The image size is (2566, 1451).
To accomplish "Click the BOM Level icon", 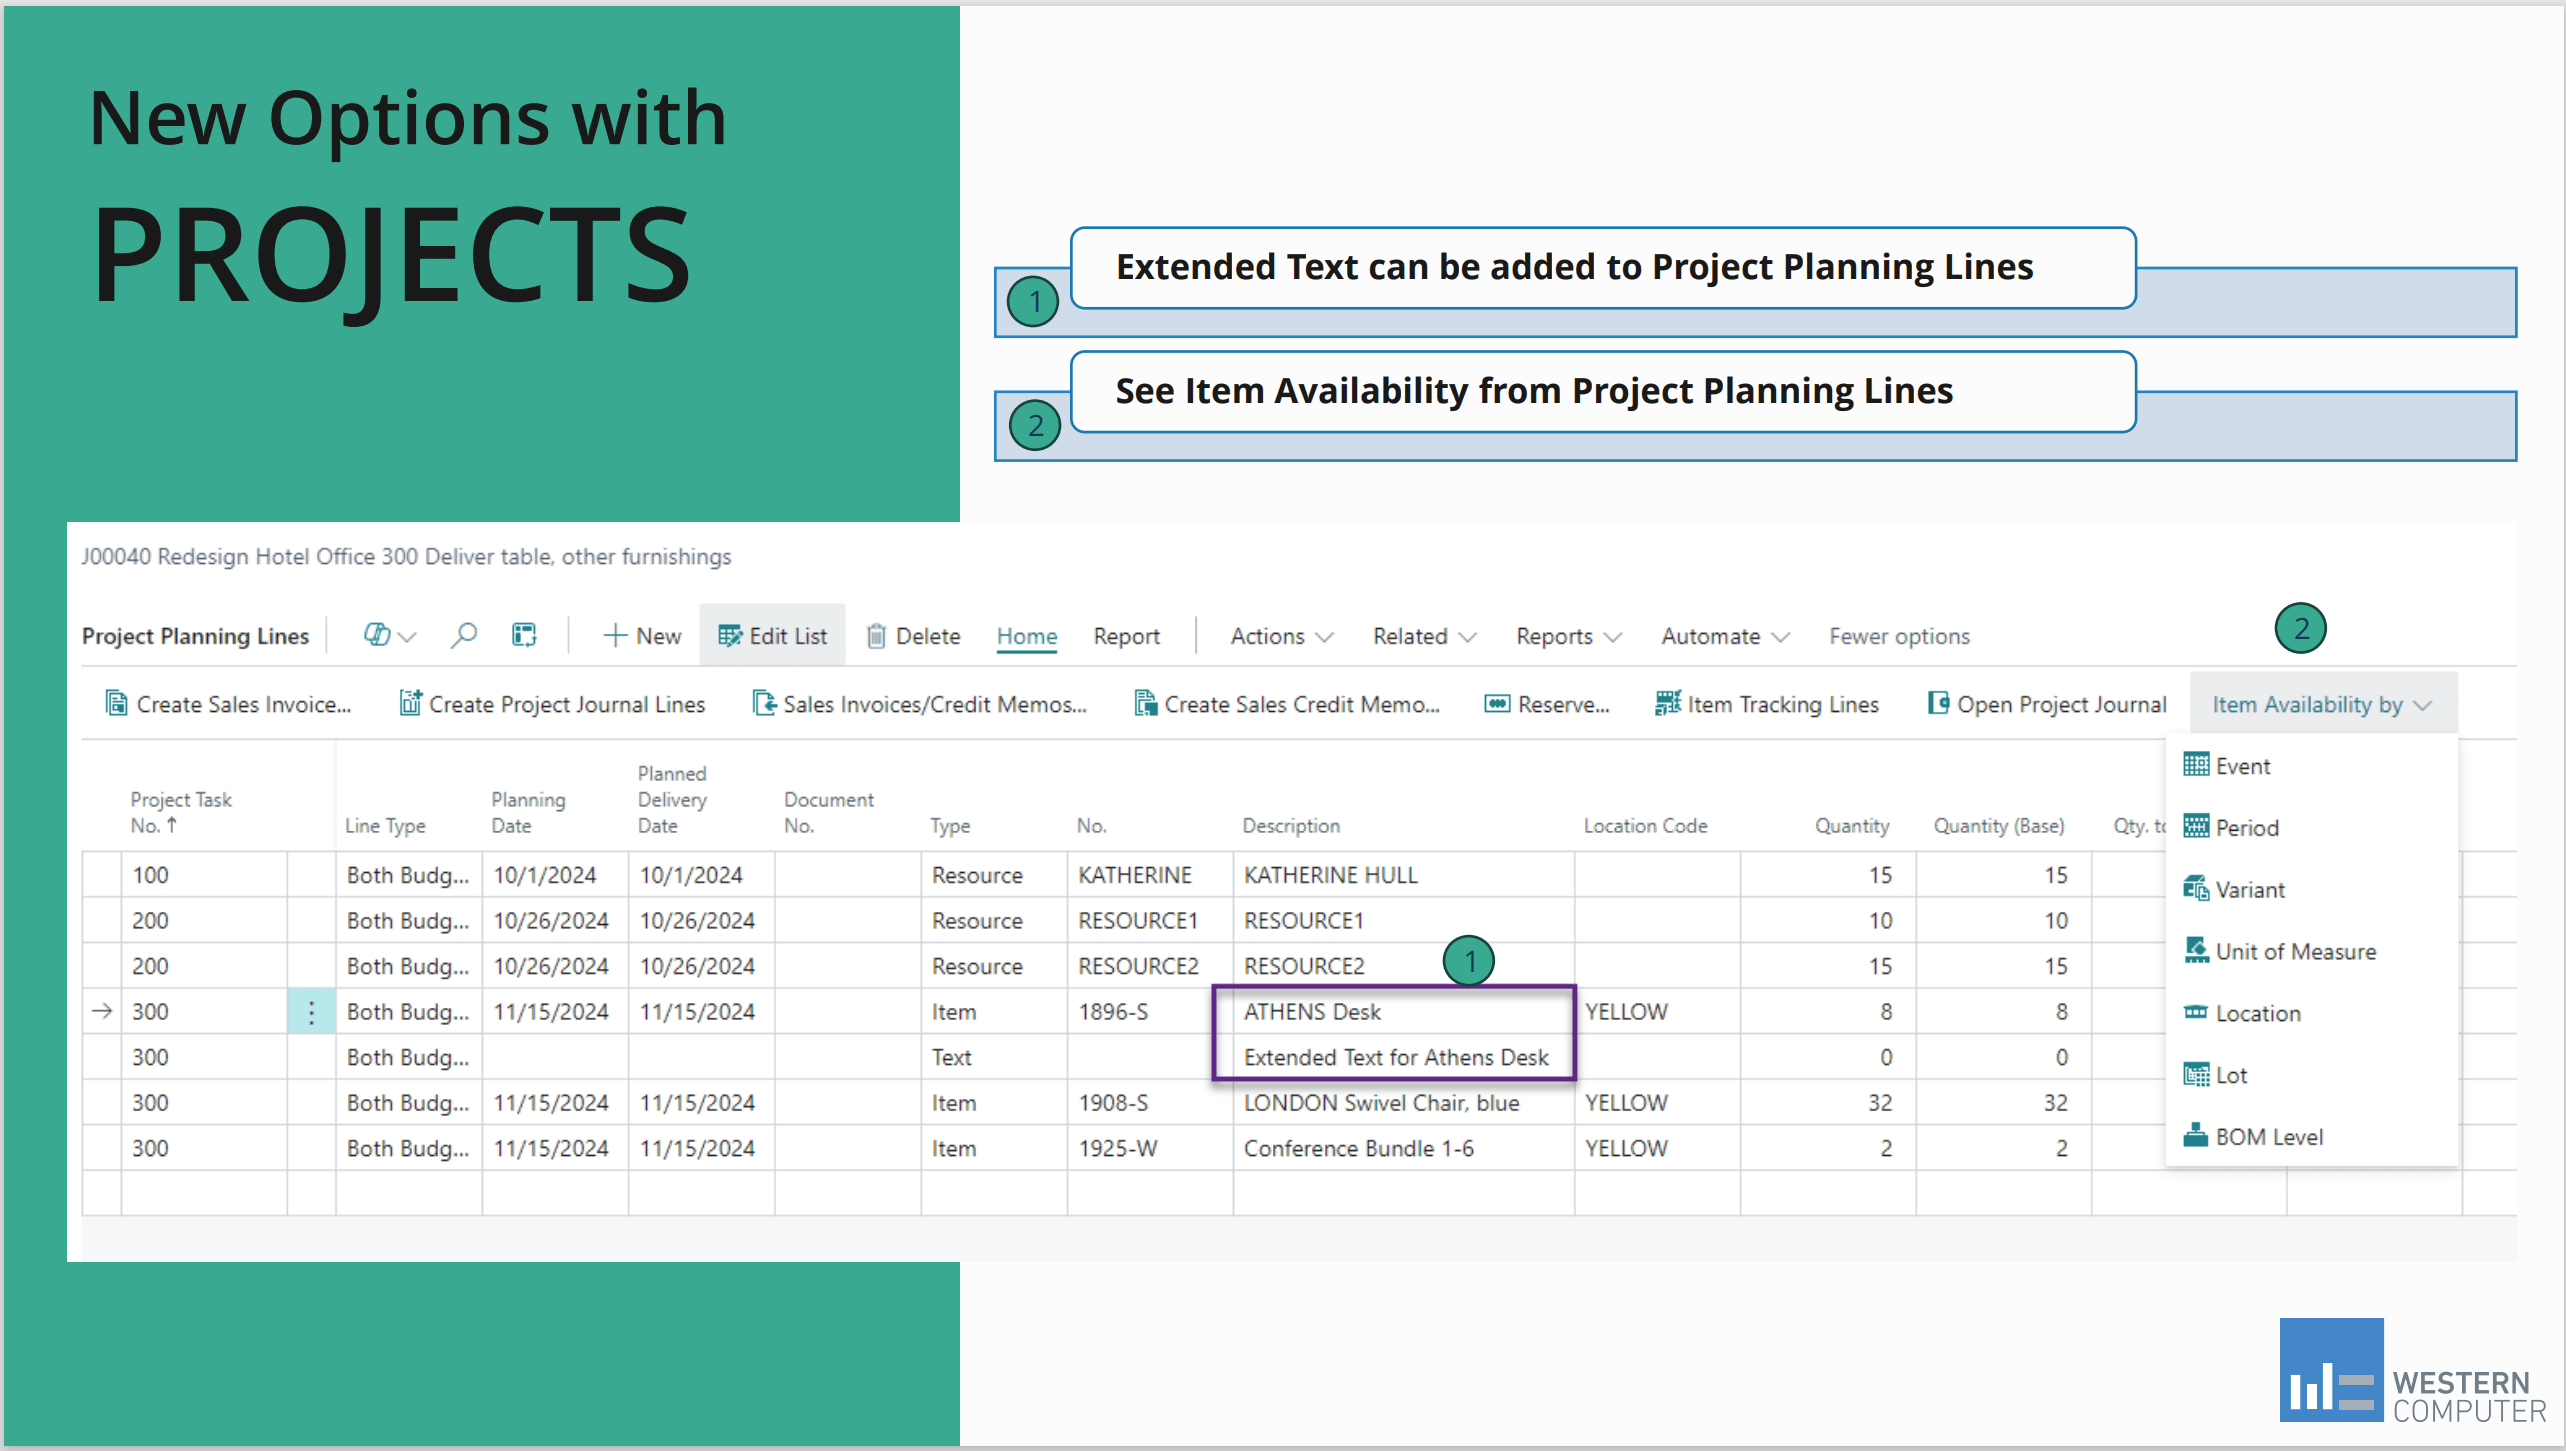I will (2196, 1136).
